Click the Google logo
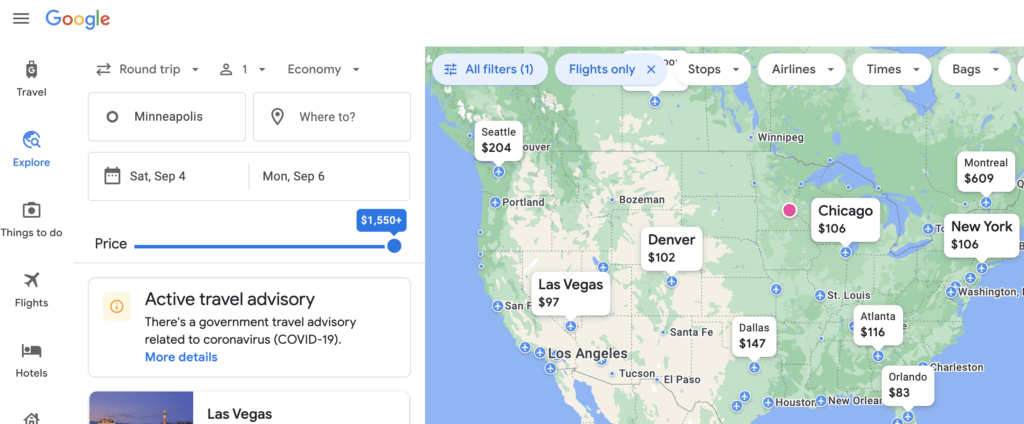The width and height of the screenshot is (1024, 424). click(78, 19)
